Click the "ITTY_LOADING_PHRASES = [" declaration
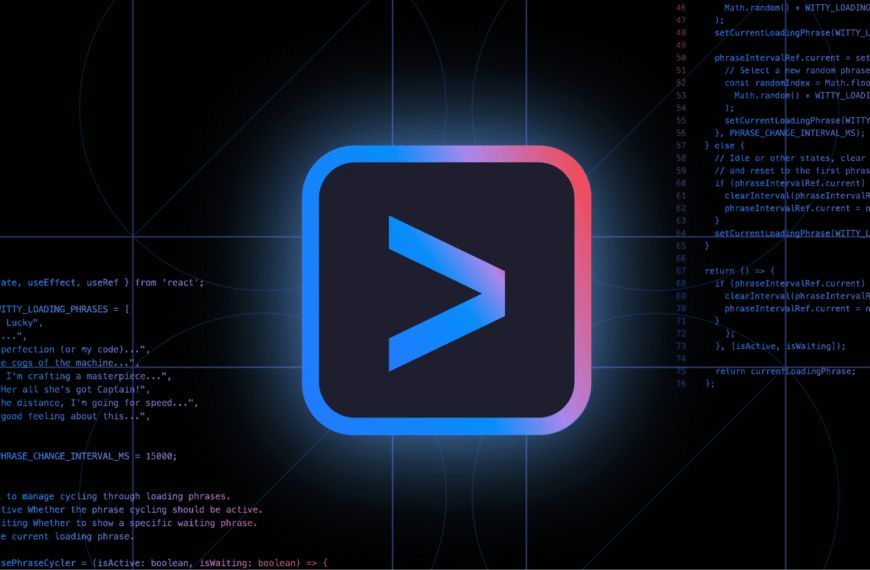The image size is (870, 570). [x=64, y=309]
